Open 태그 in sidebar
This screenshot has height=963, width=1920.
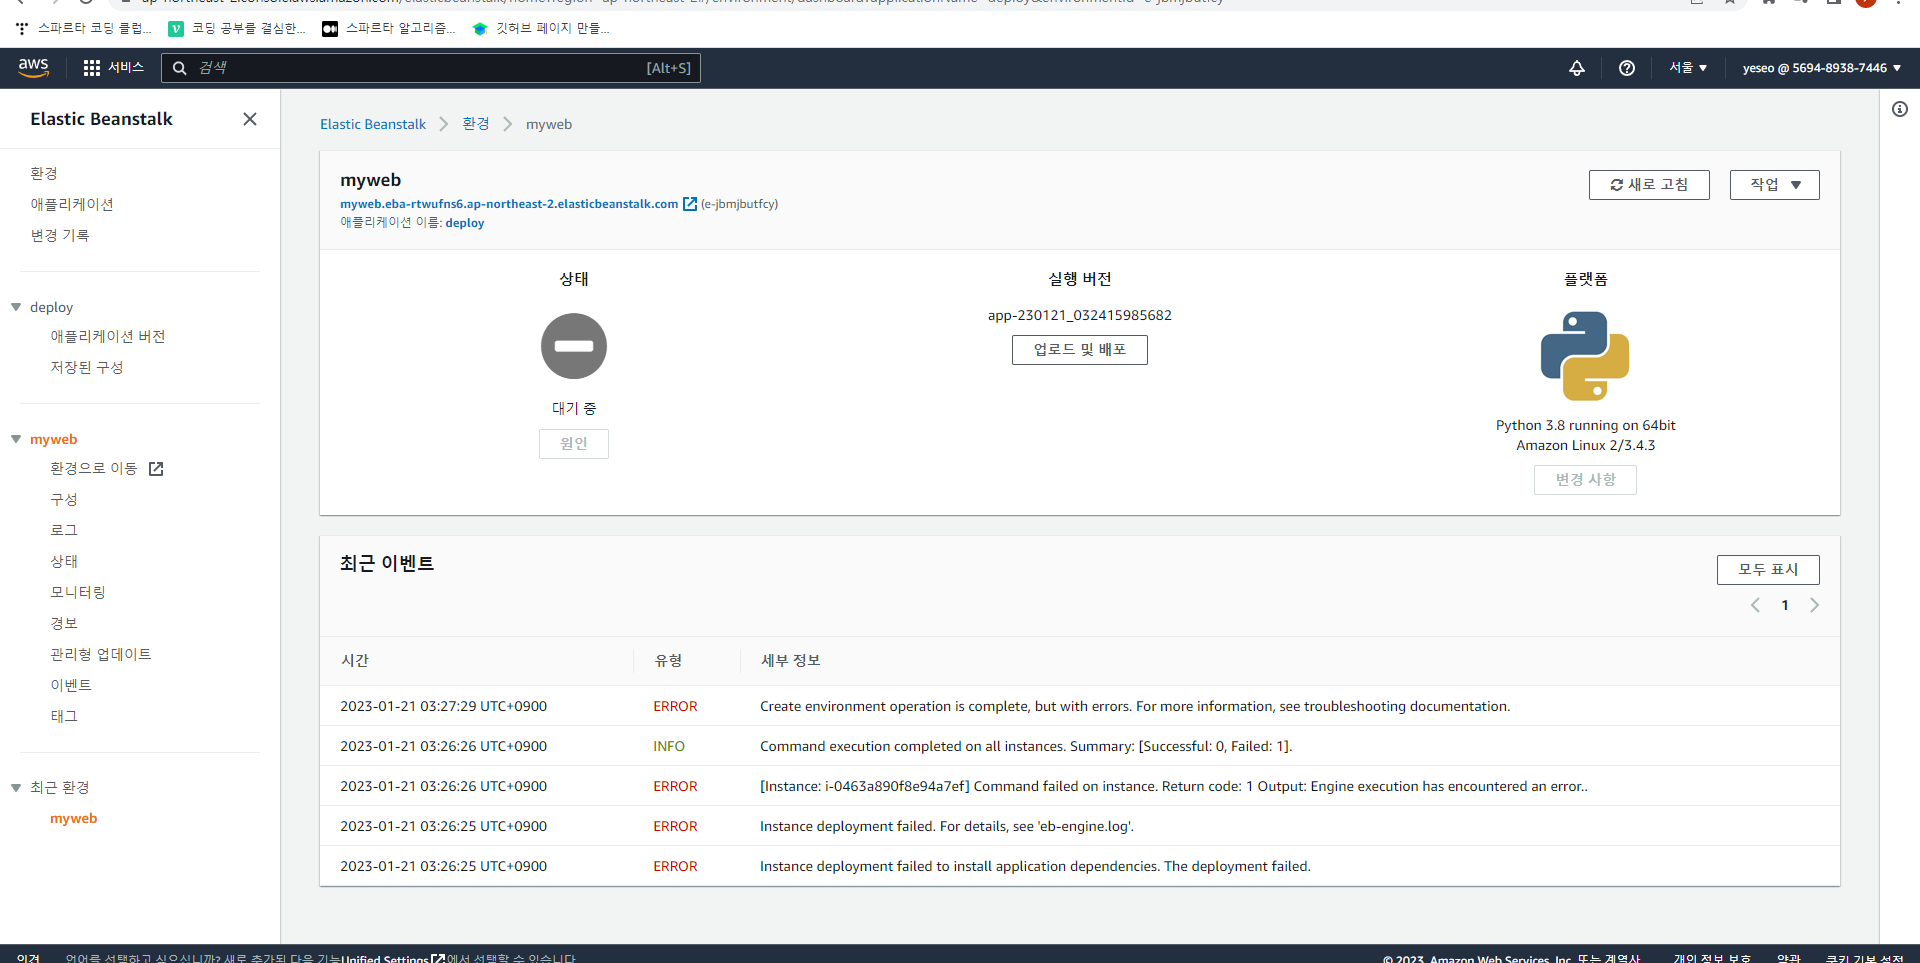[64, 716]
